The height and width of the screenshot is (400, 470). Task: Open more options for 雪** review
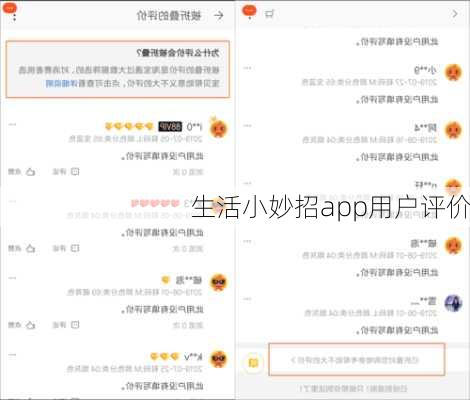pyautogui.click(x=247, y=299)
